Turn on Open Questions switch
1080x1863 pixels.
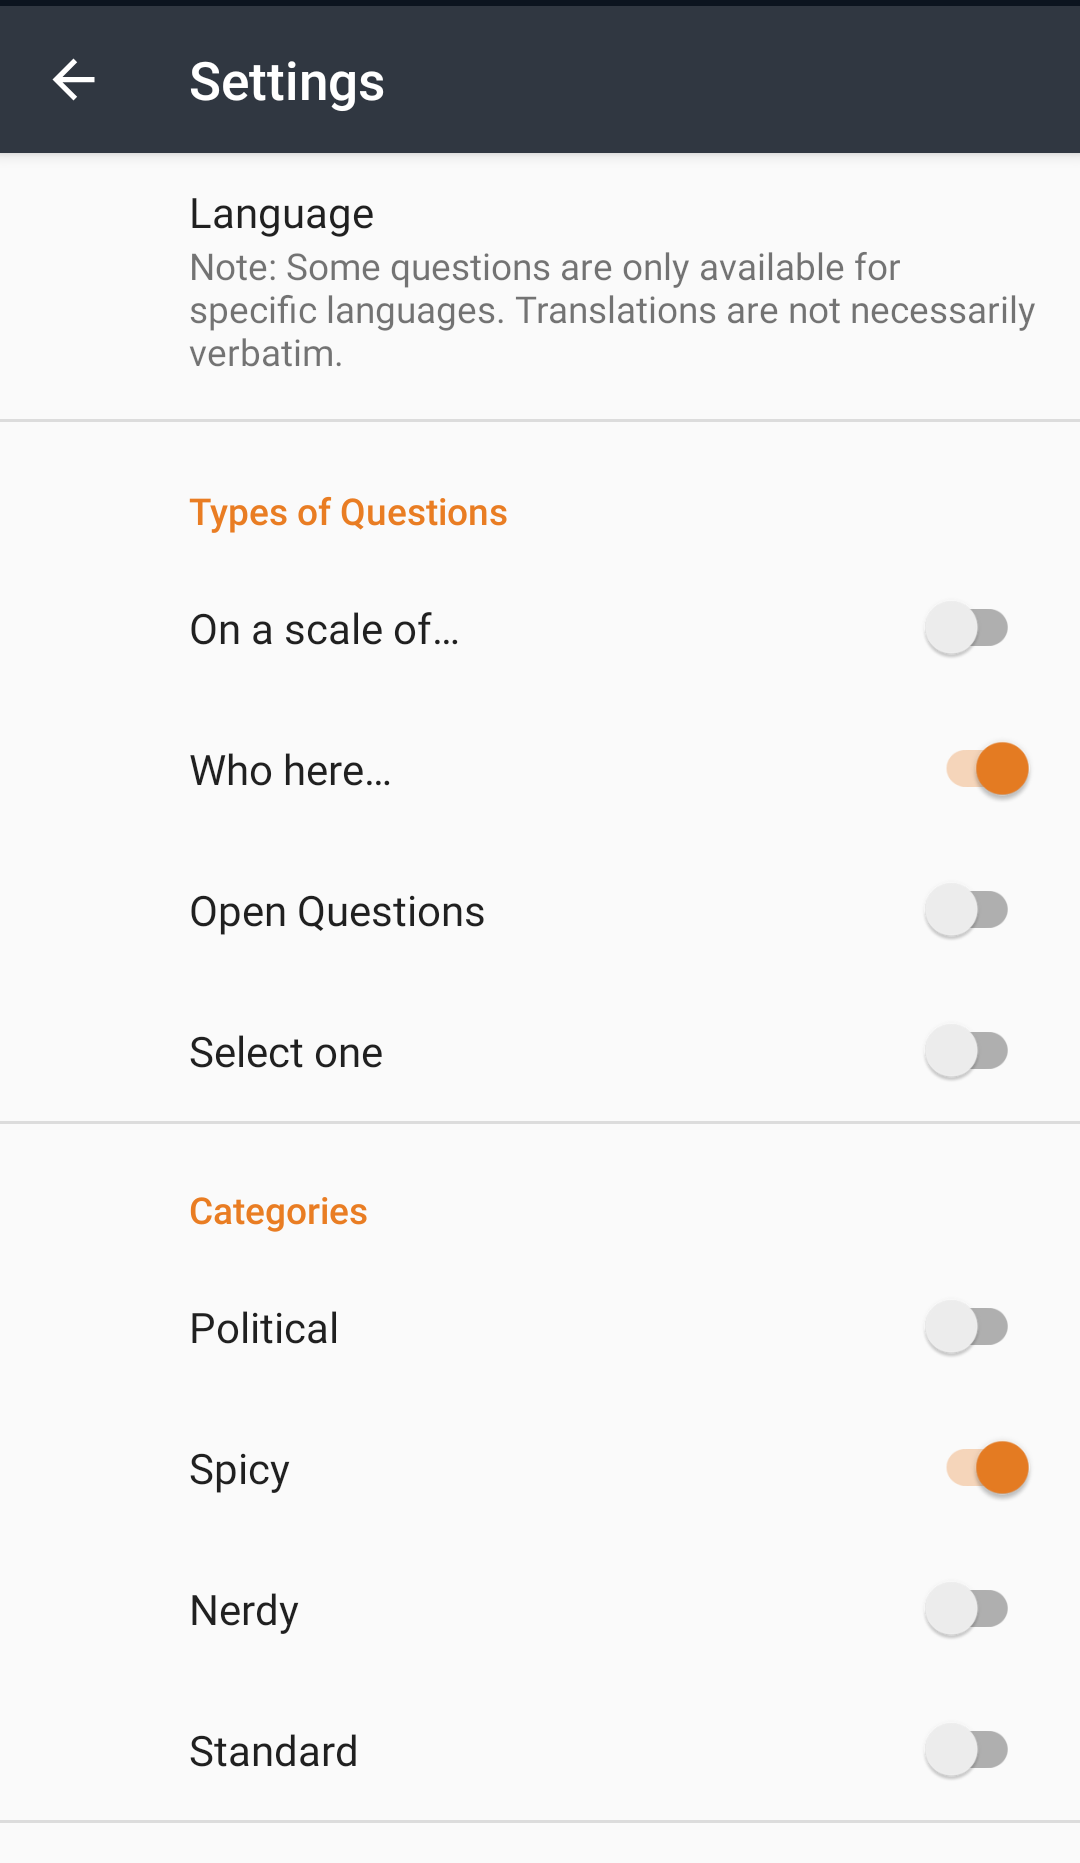(966, 910)
